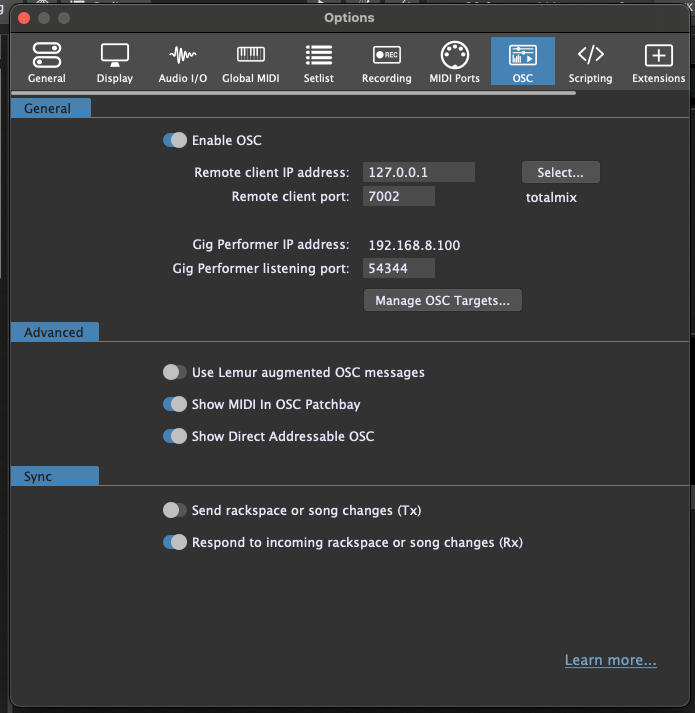Open the Display options tab
The height and width of the screenshot is (713, 695).
pyautogui.click(x=115, y=62)
